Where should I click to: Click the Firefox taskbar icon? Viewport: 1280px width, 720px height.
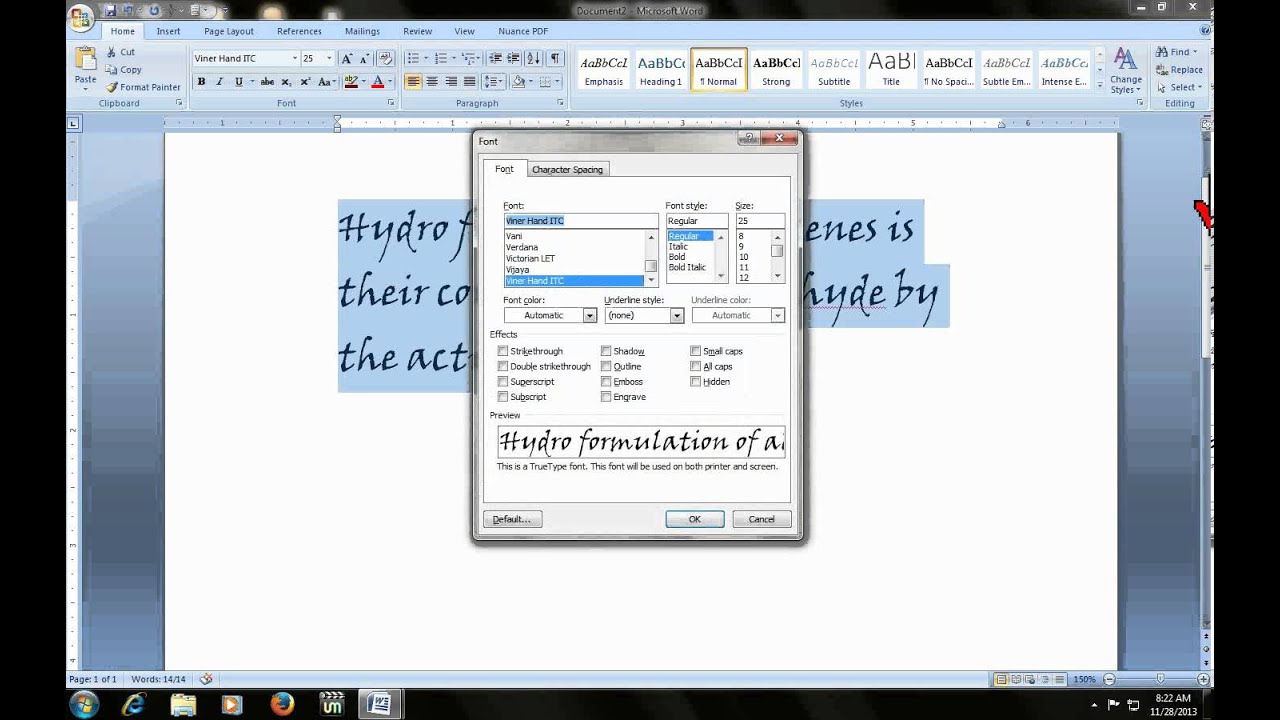click(x=282, y=704)
